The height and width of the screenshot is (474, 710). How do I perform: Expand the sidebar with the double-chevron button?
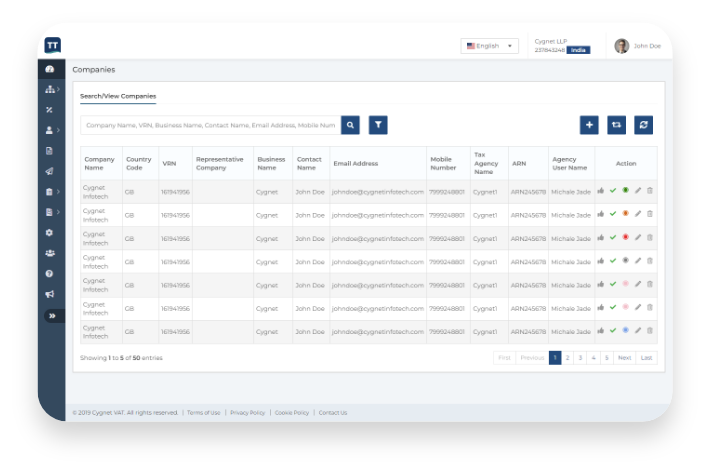[53, 316]
